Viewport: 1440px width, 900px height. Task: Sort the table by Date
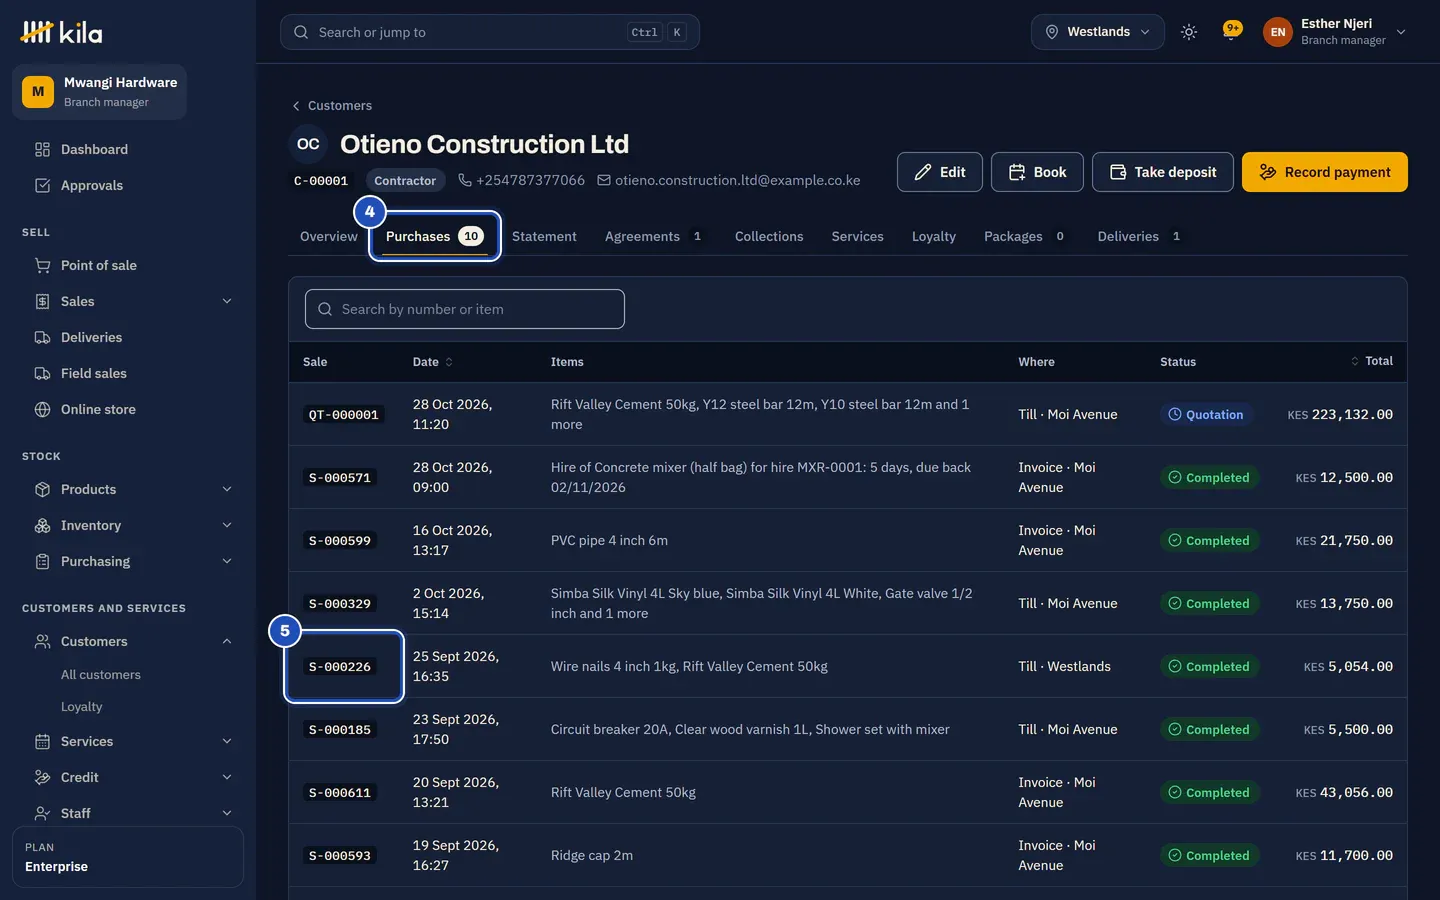[433, 362]
